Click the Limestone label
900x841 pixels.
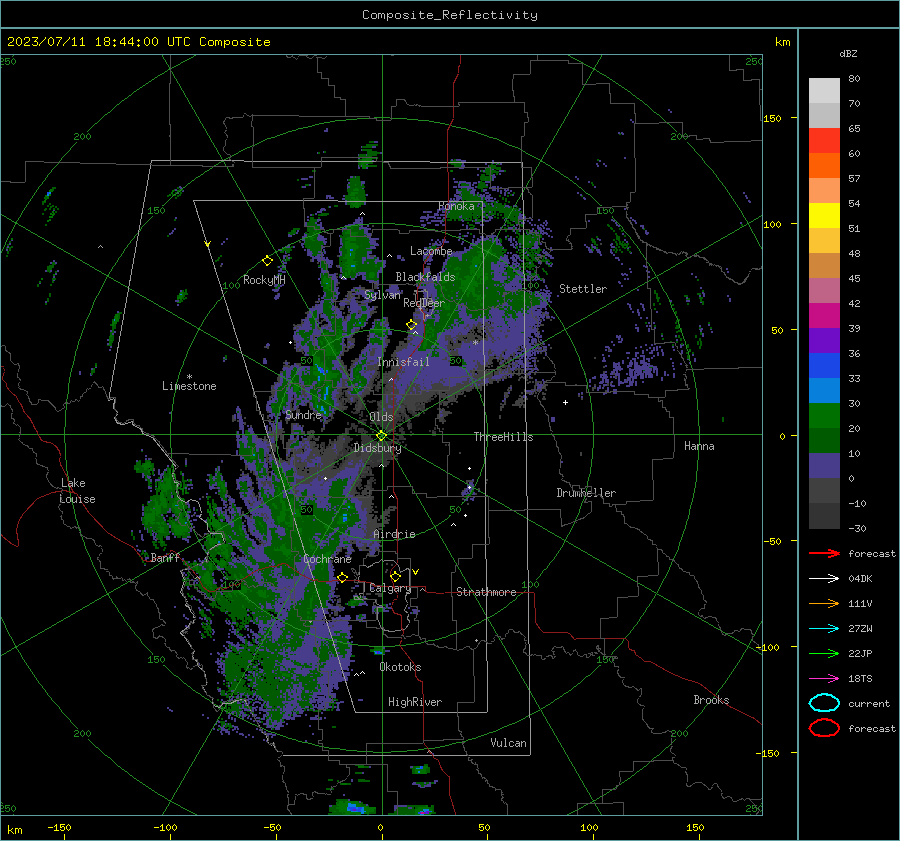point(189,386)
